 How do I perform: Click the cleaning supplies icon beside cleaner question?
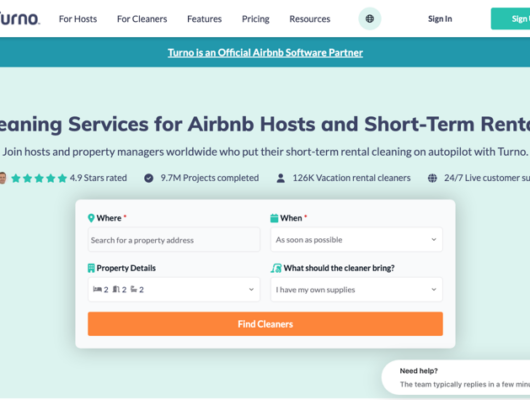(276, 268)
